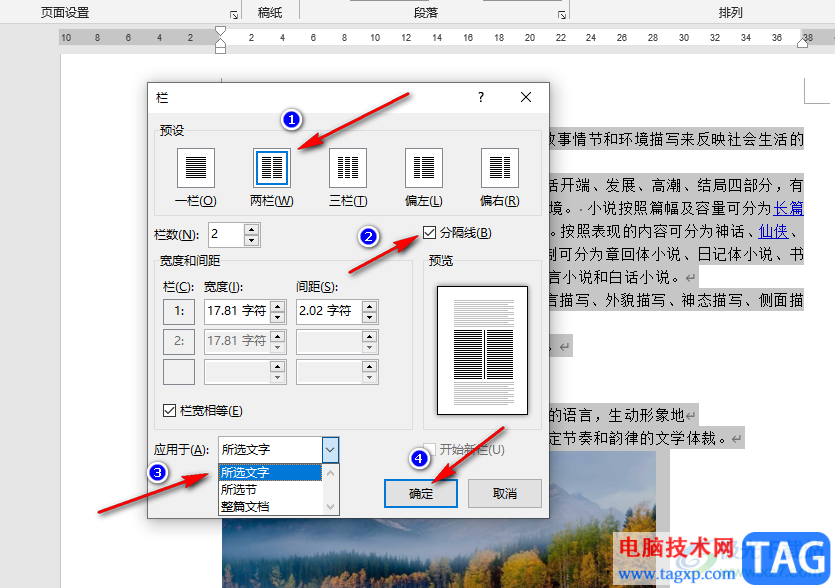Click the first-line indent marker on ruler

pos(220,31)
